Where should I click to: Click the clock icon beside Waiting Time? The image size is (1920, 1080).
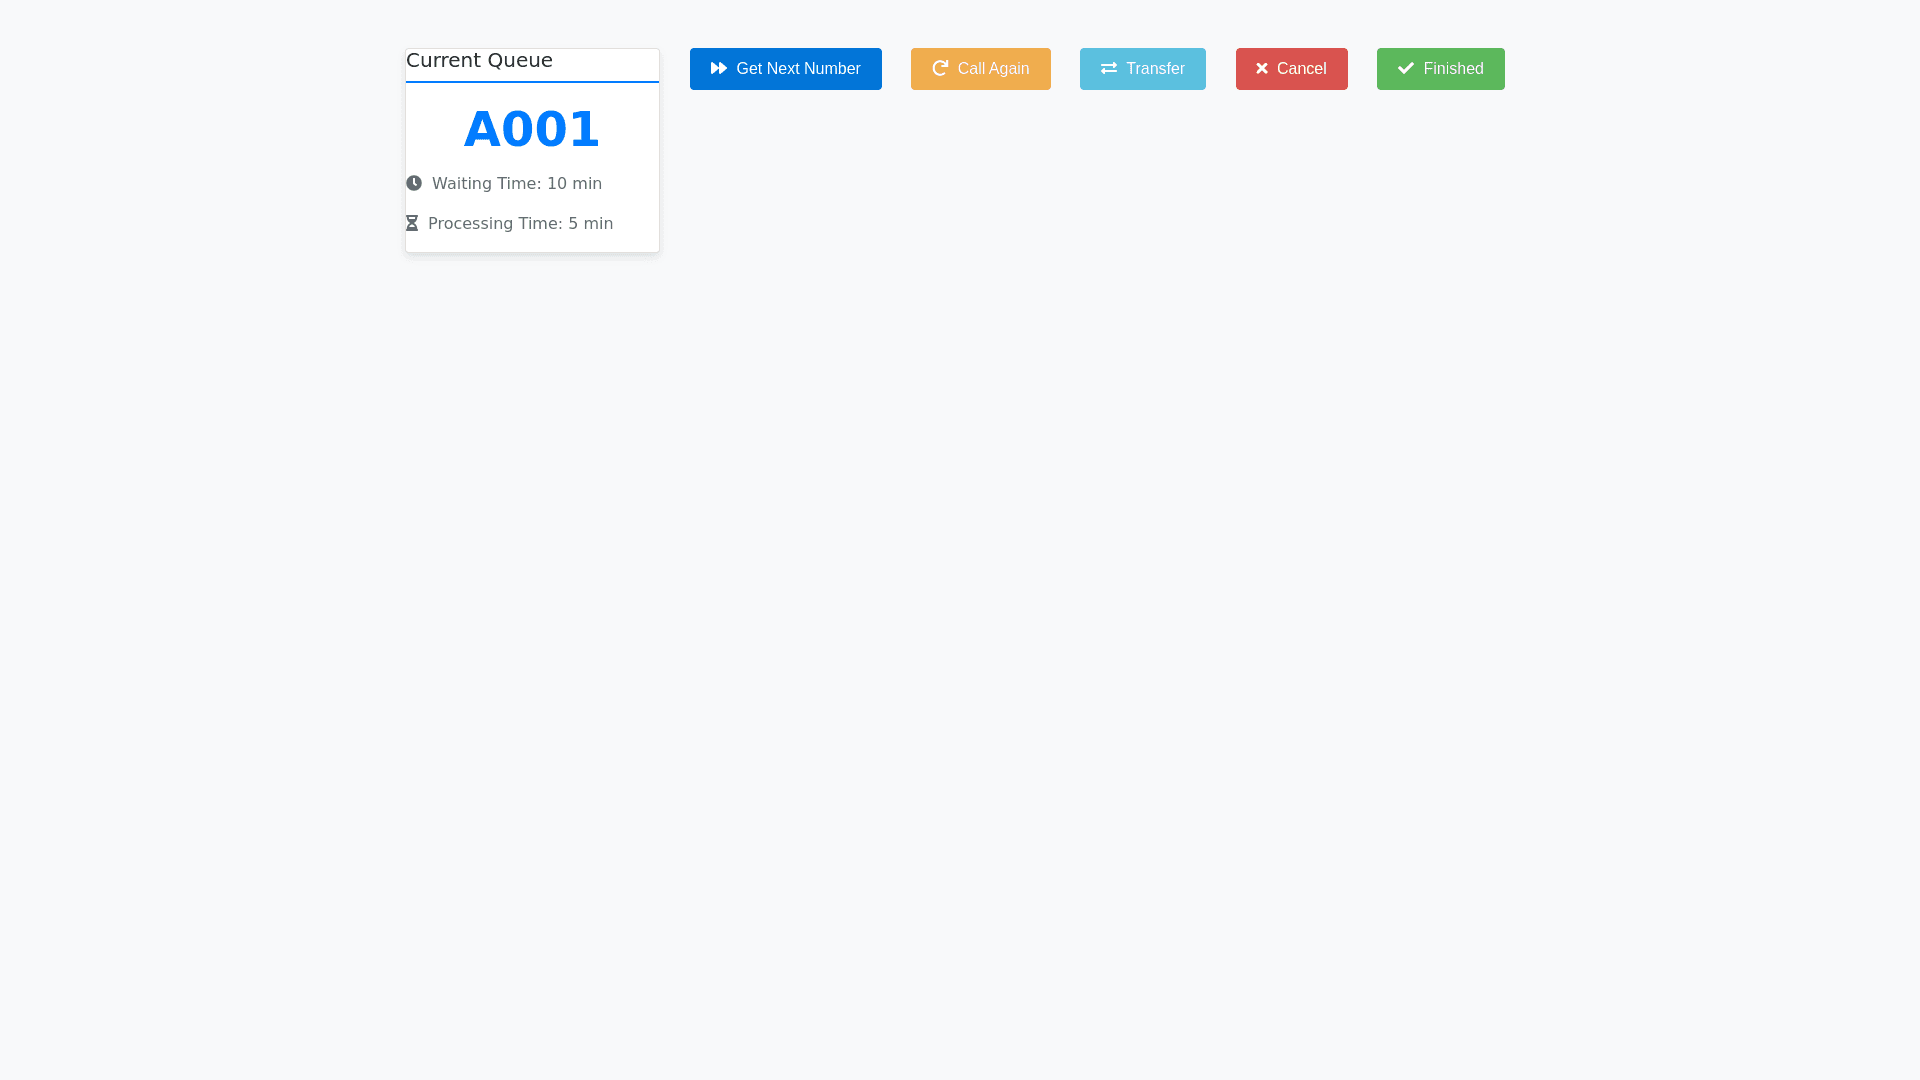(414, 184)
